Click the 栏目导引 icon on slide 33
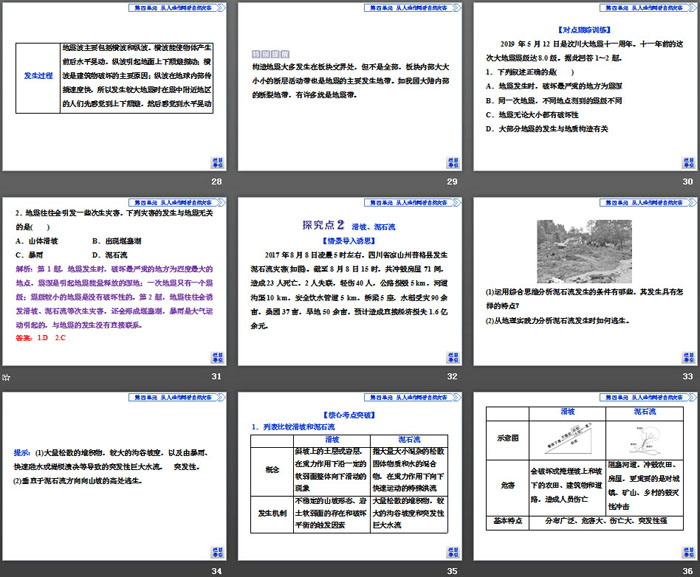The image size is (700, 577). click(688, 357)
